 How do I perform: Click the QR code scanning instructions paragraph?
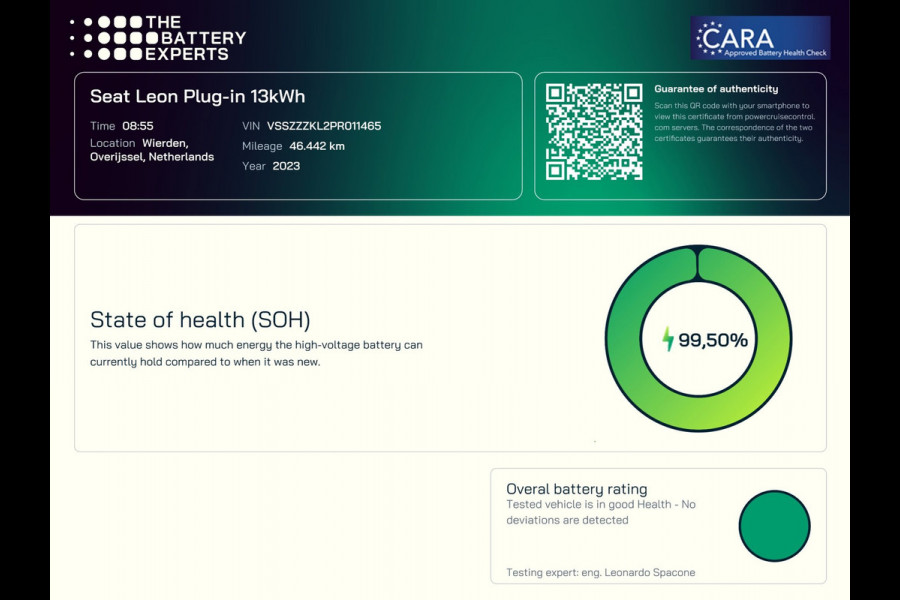(x=734, y=122)
